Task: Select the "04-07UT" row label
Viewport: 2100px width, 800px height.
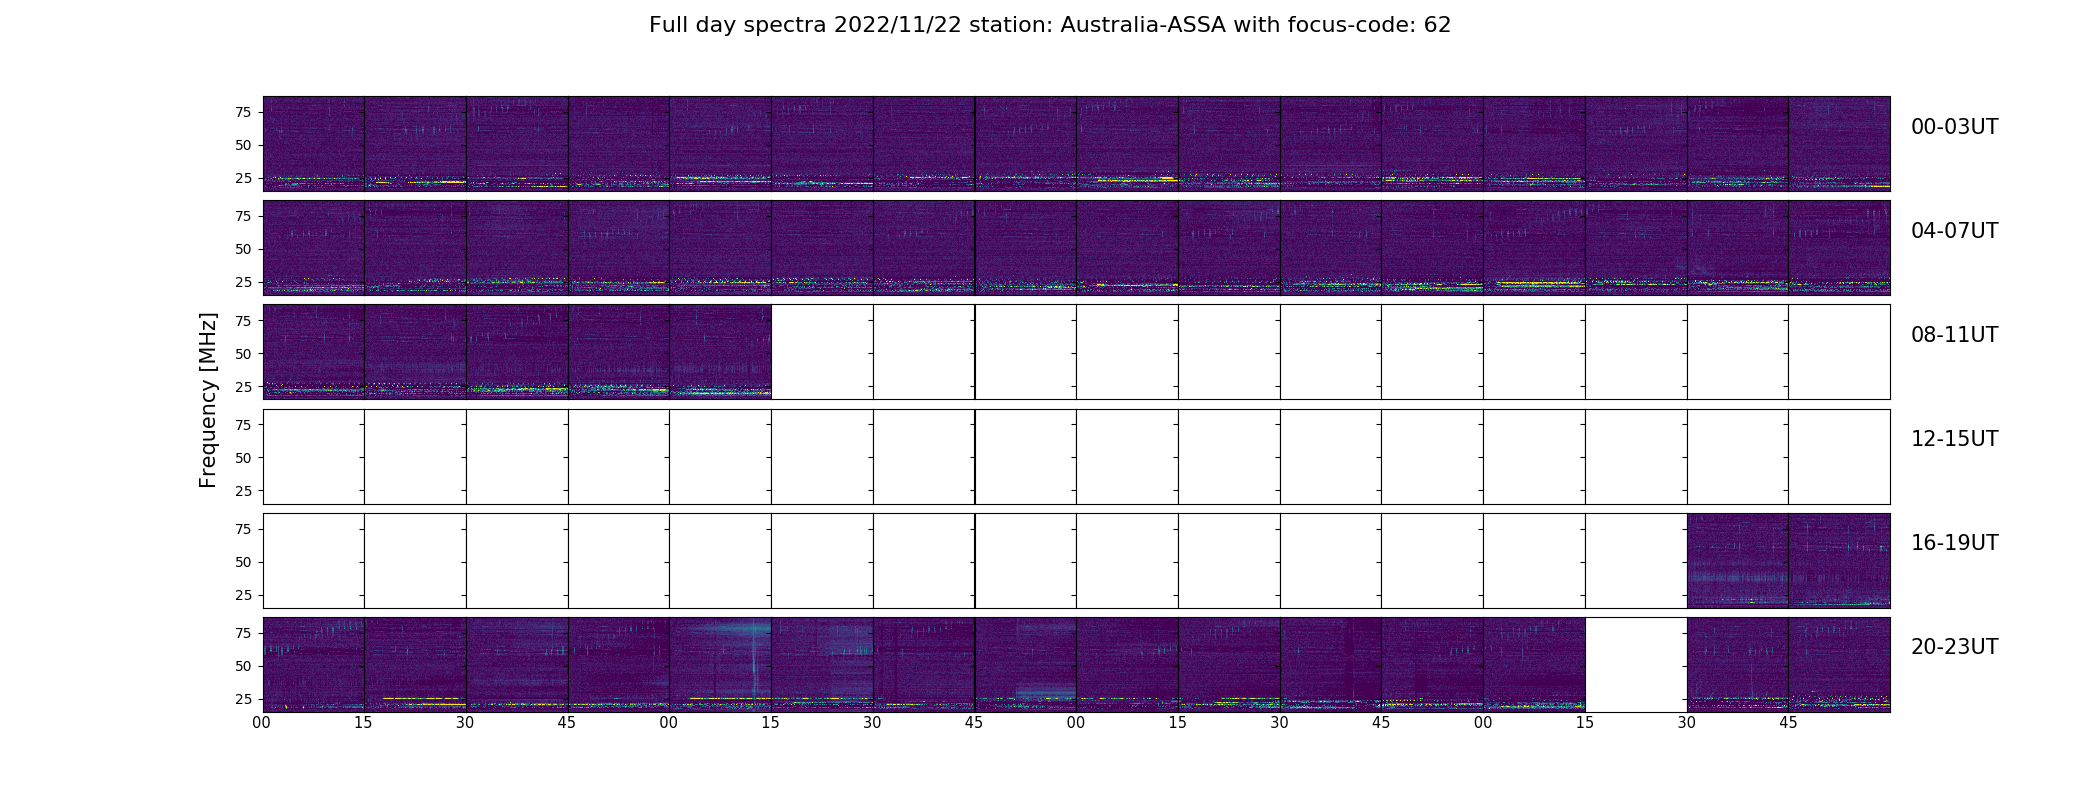Action: (1954, 231)
